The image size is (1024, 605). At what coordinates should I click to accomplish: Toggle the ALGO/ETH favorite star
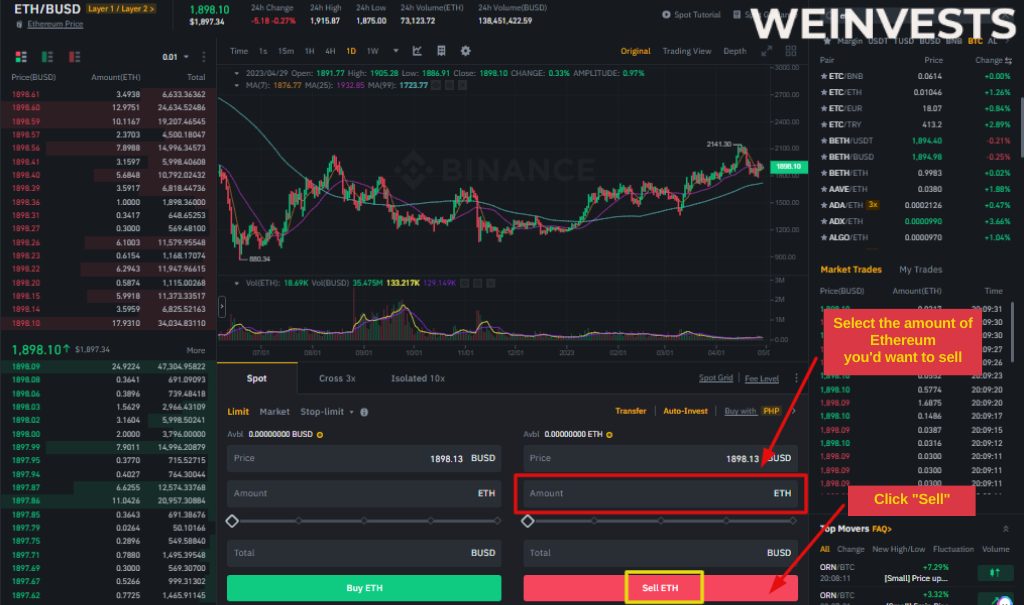click(824, 238)
